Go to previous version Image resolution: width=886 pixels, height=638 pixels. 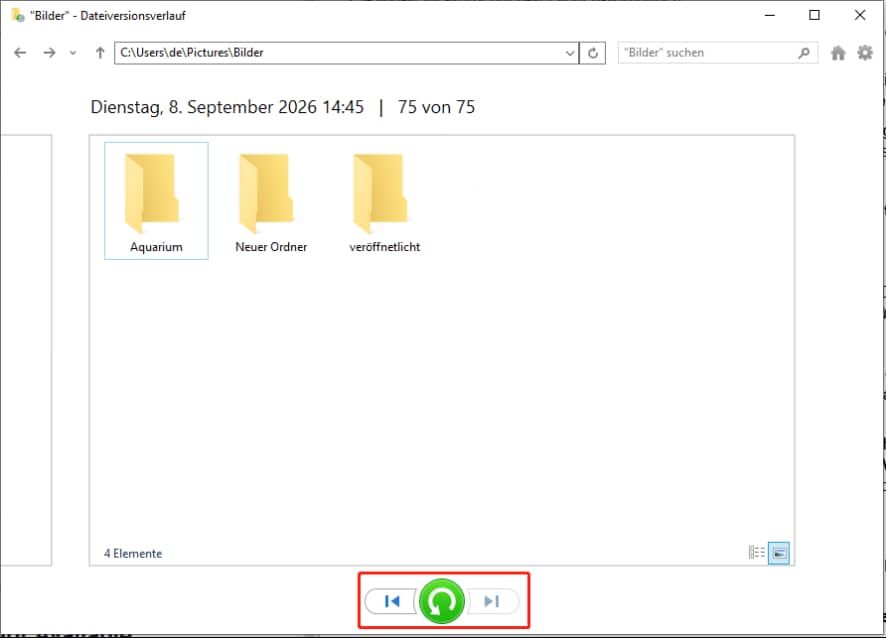pos(392,601)
